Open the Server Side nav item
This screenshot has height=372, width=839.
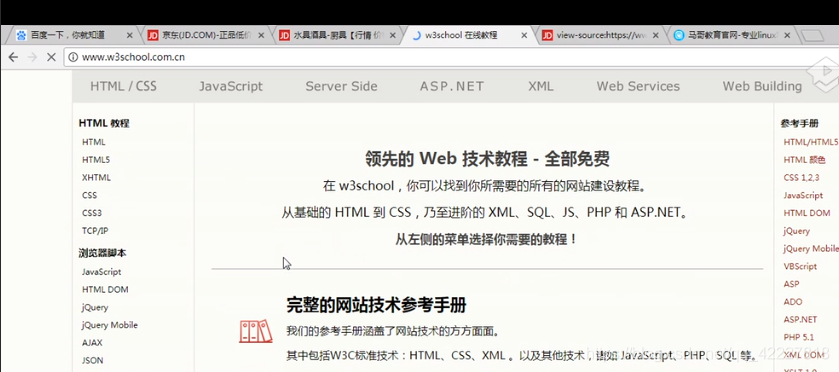341,86
